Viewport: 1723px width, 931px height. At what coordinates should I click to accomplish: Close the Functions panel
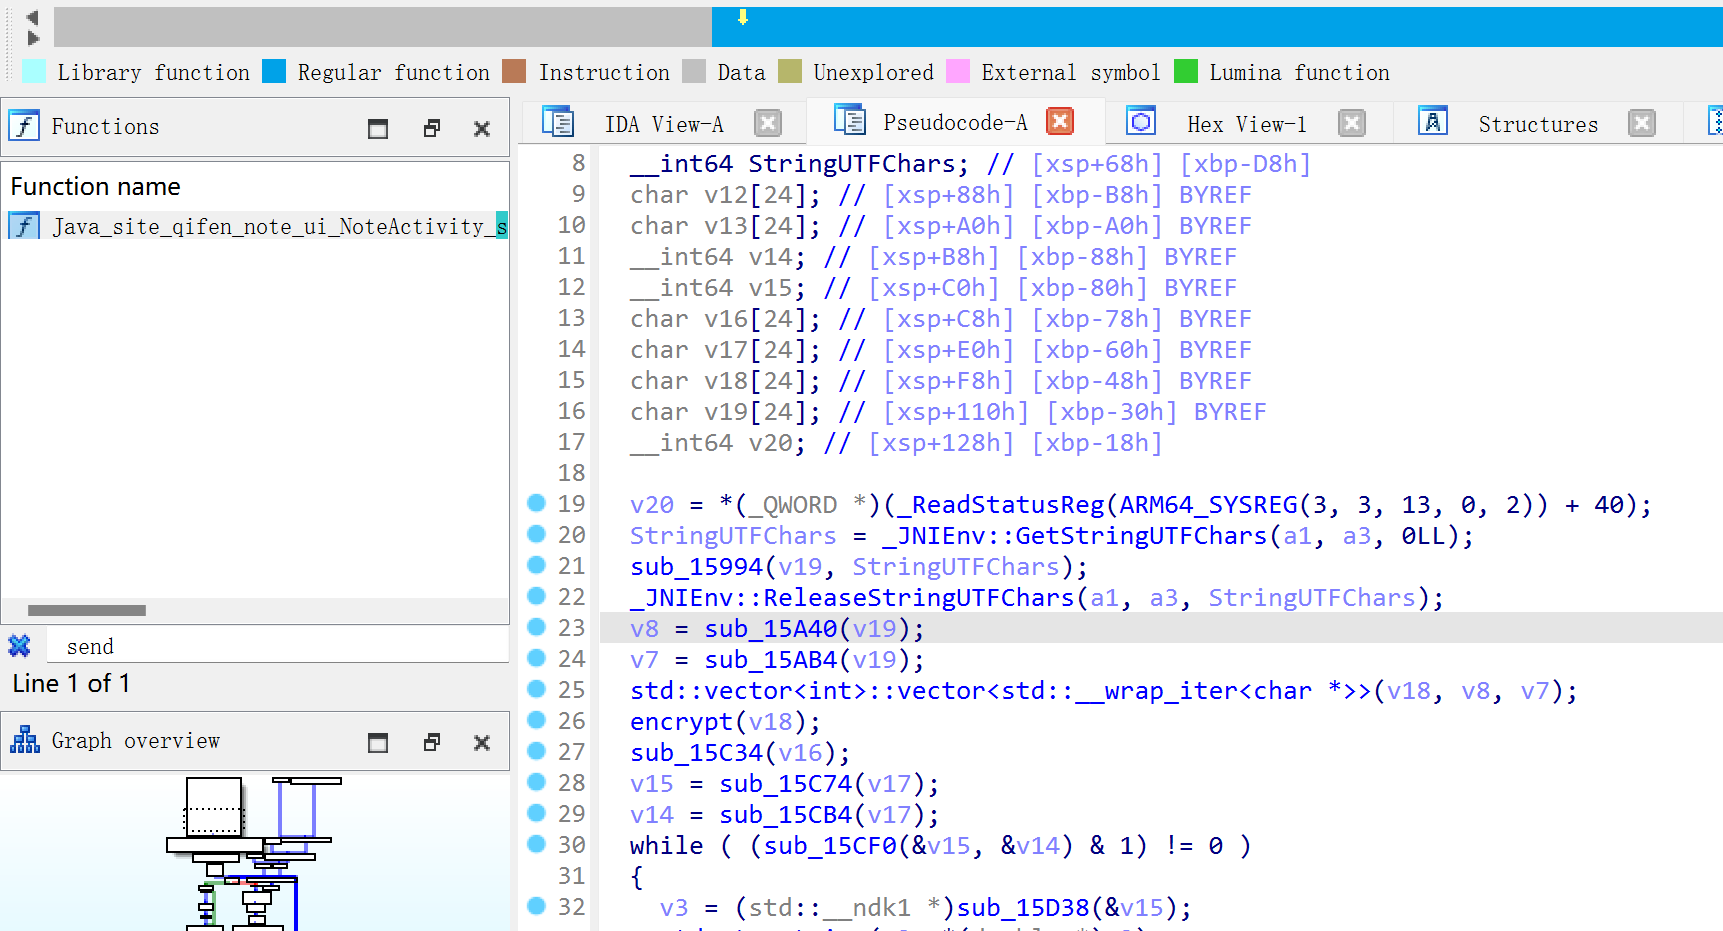(x=482, y=128)
